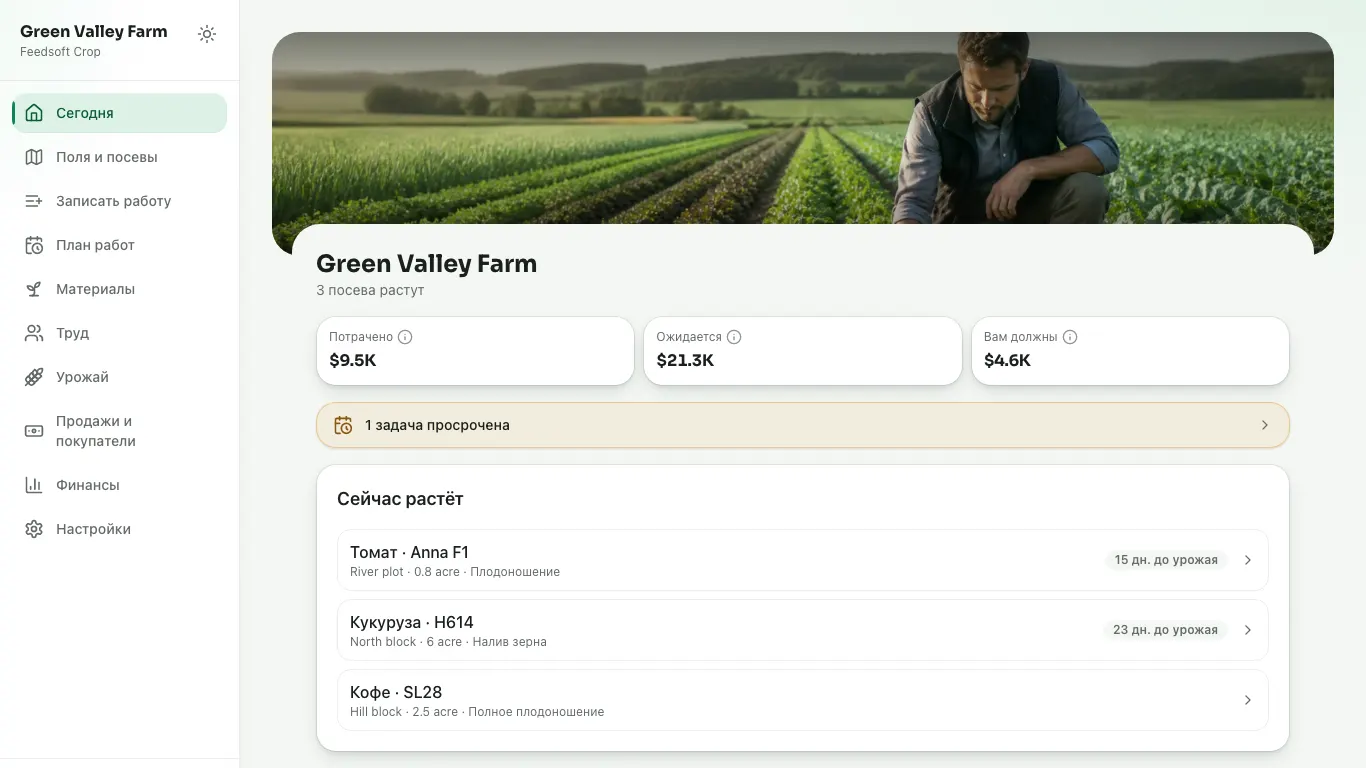Click the 23 дн. до урожая badge
Screen dimensions: 1366x768
click(1165, 630)
